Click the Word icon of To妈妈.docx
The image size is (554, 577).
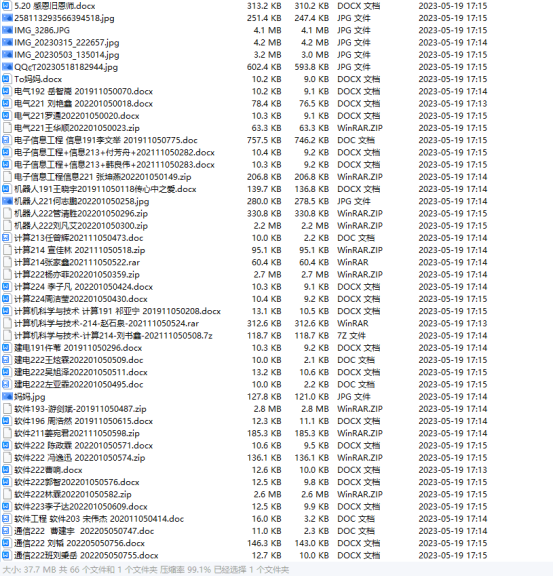pyautogui.click(x=6, y=79)
